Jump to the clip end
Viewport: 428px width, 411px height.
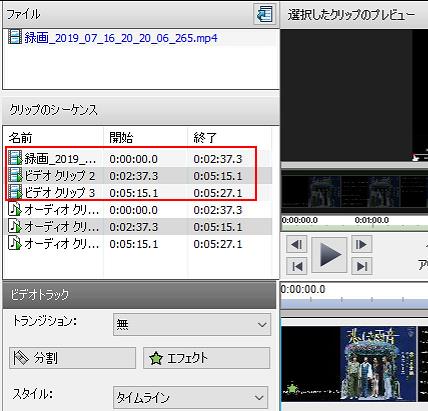362,266
